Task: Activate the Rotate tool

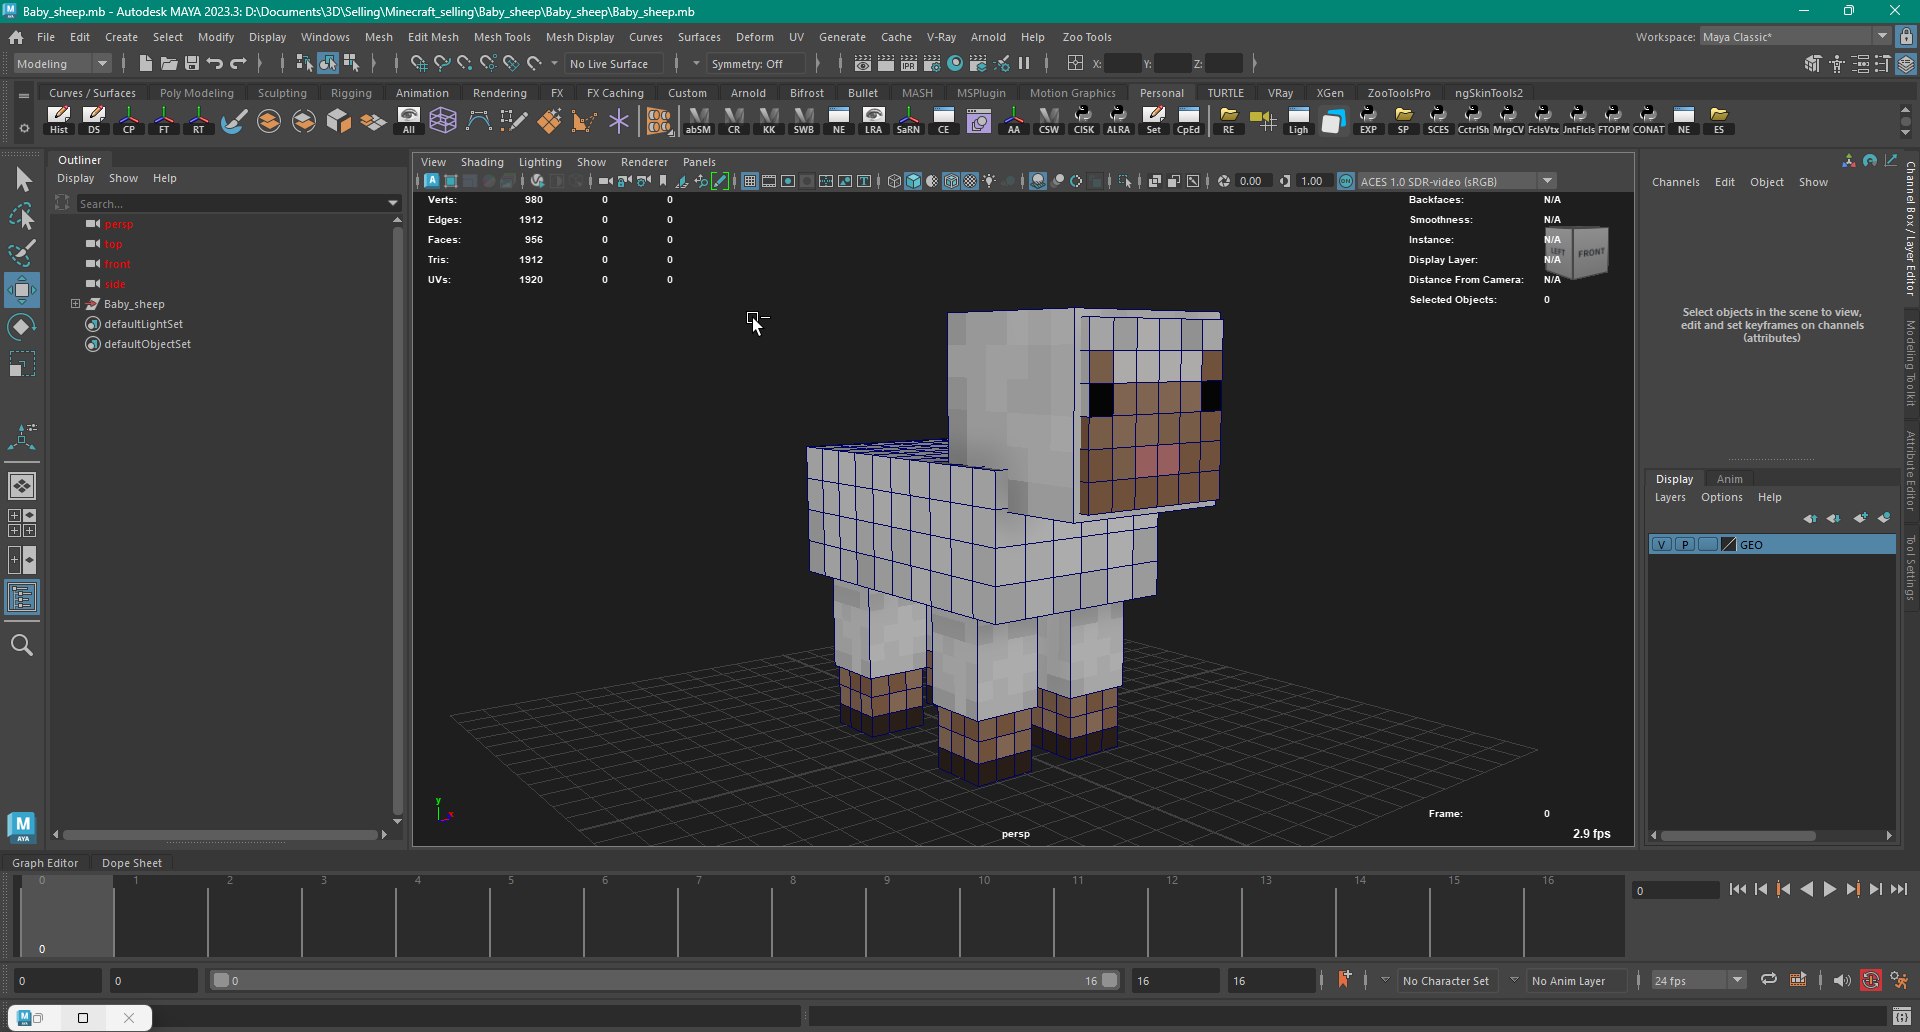Action: point(22,327)
